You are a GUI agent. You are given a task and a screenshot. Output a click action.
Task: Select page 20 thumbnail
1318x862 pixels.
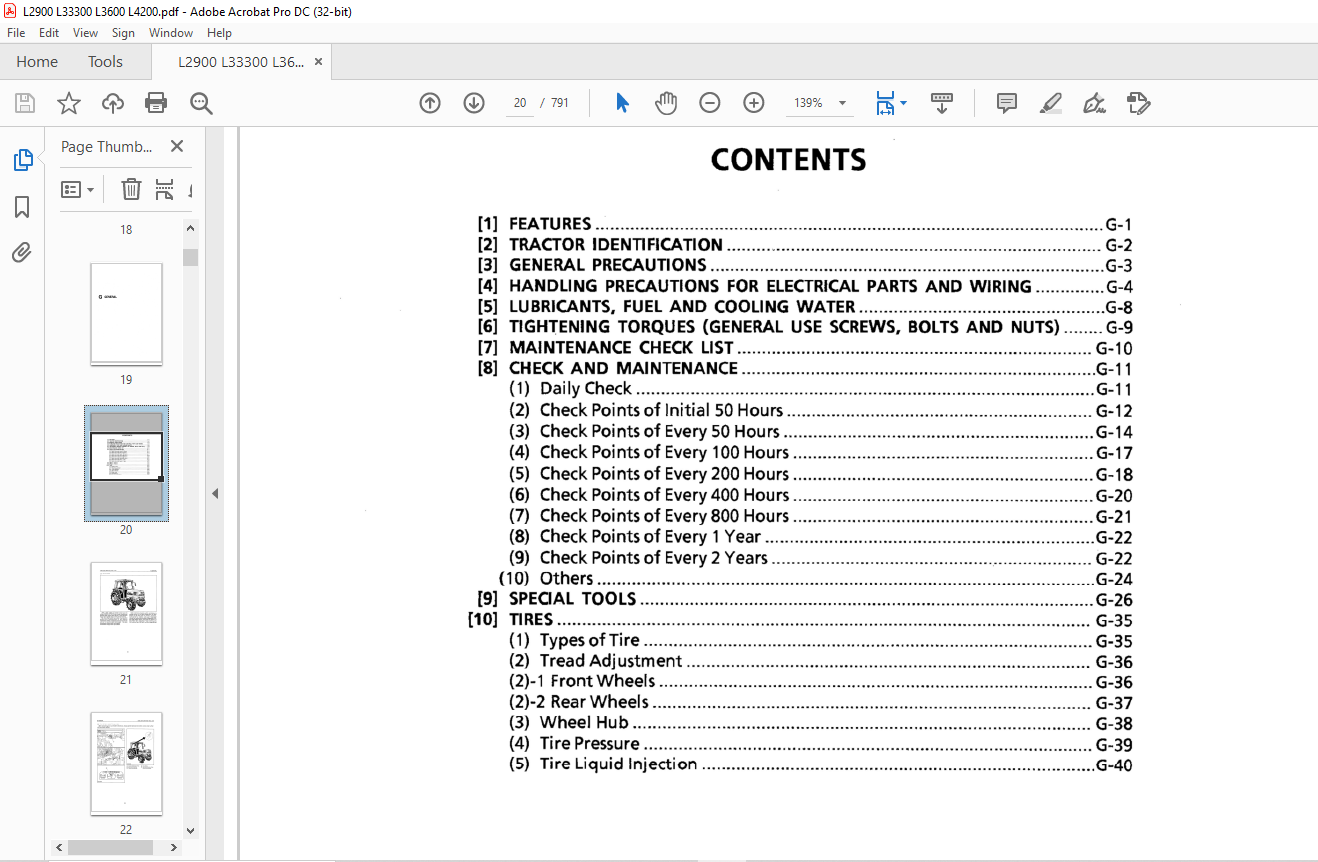[x=126, y=463]
